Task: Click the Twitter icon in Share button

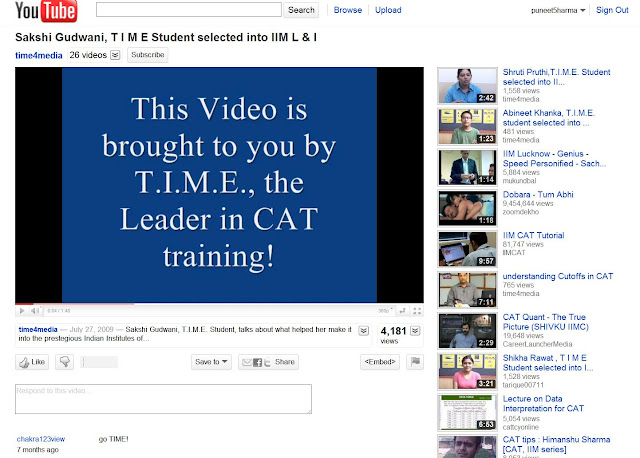Action: tap(267, 362)
